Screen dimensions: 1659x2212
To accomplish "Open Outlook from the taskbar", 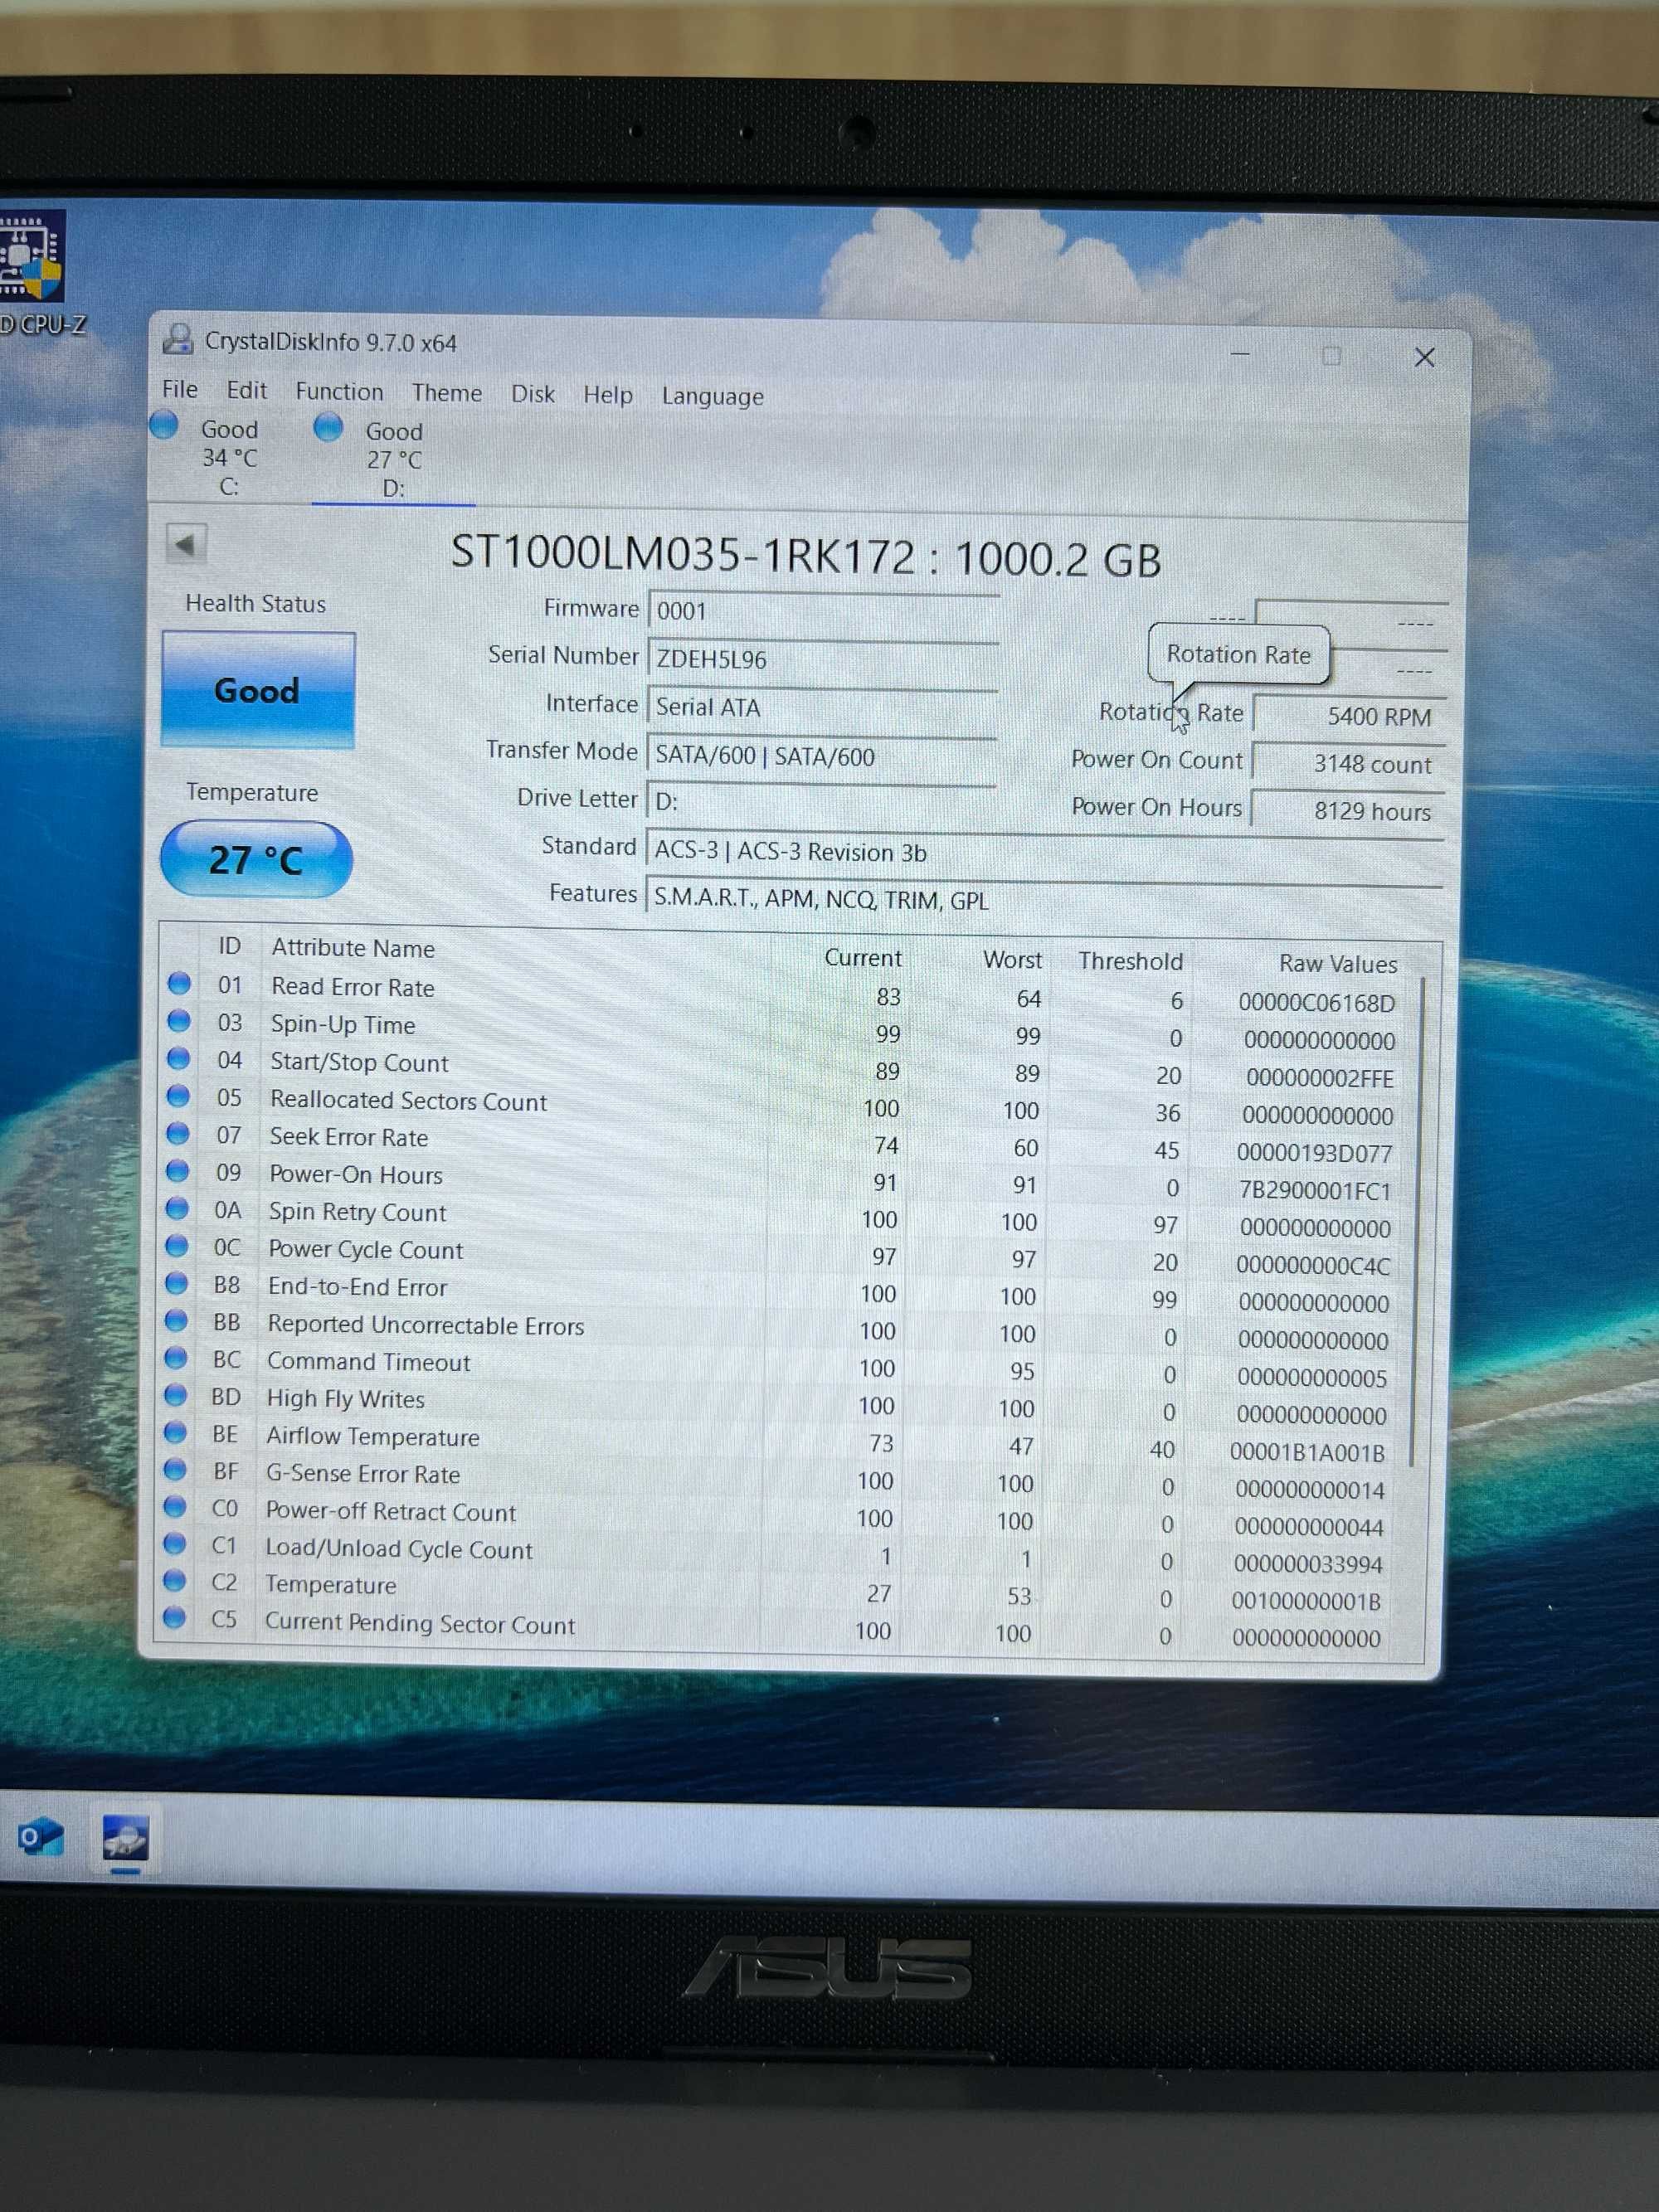I will point(40,1837).
